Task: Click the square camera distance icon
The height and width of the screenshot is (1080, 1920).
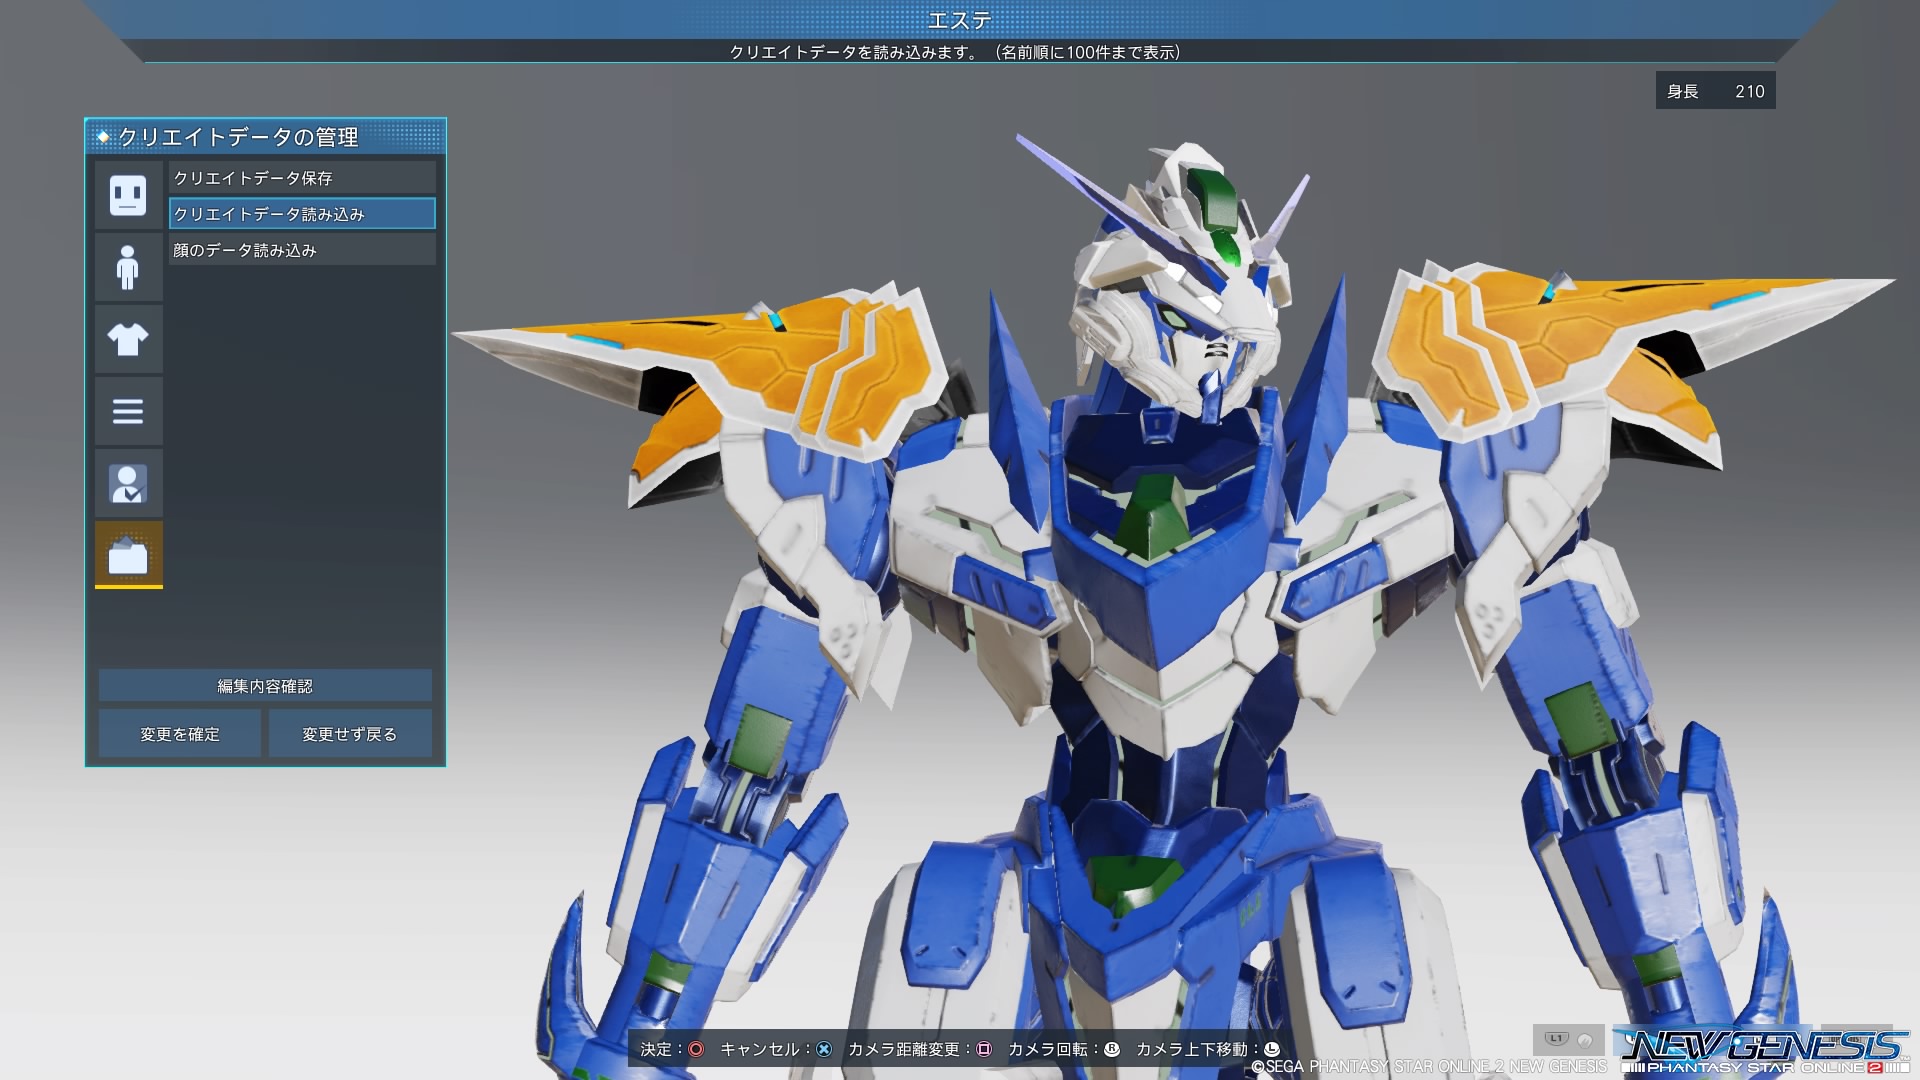Action: (984, 1049)
